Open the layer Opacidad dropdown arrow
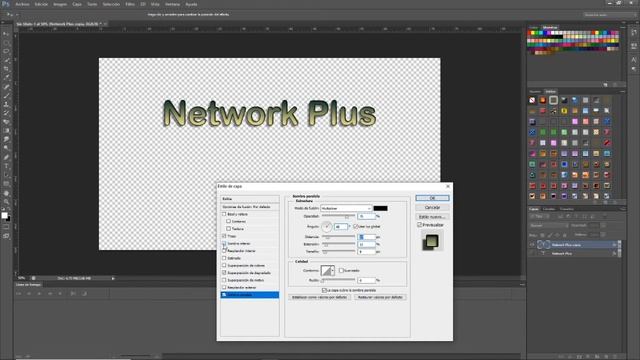This screenshot has width=640, height=360. pos(603,225)
